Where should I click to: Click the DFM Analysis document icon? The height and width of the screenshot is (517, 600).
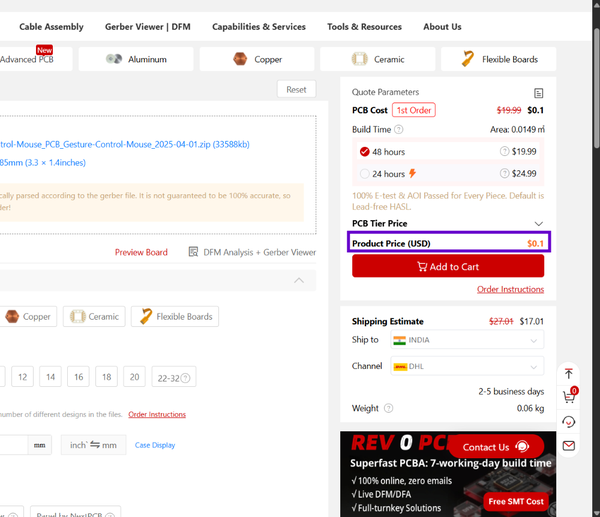click(x=193, y=252)
